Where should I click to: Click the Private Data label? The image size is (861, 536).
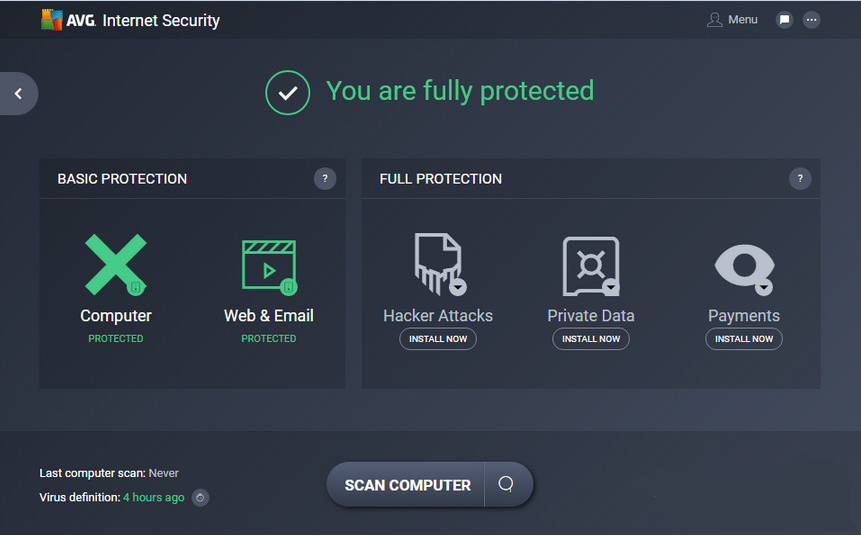pos(591,316)
